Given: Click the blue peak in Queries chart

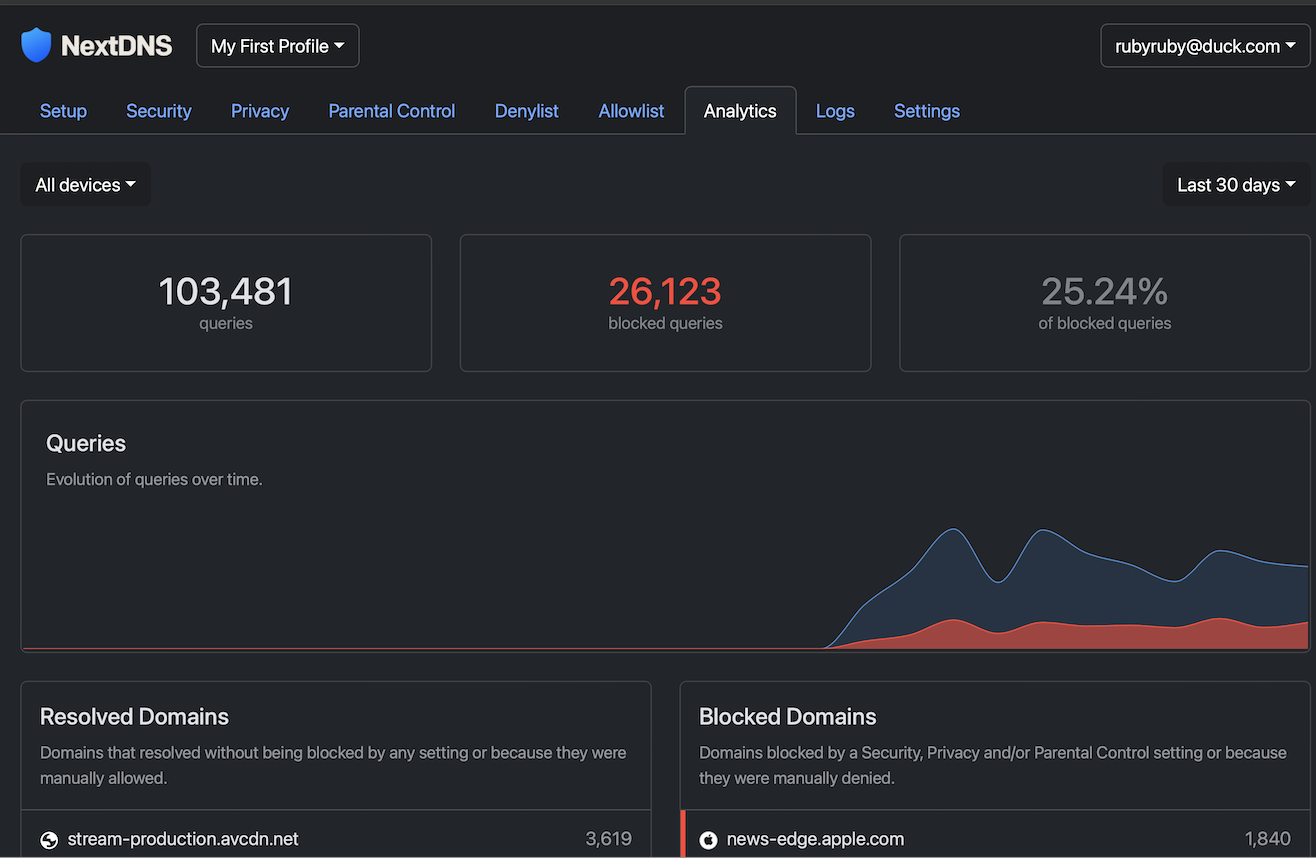Looking at the screenshot, I should (953, 530).
